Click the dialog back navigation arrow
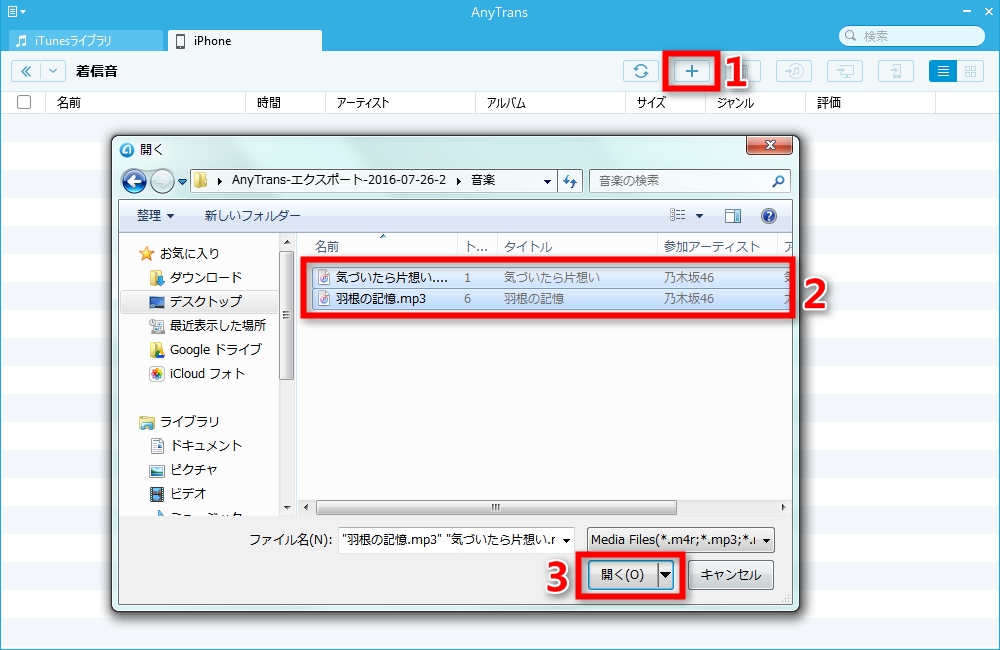Viewport: 1000px width, 650px height. point(134,181)
